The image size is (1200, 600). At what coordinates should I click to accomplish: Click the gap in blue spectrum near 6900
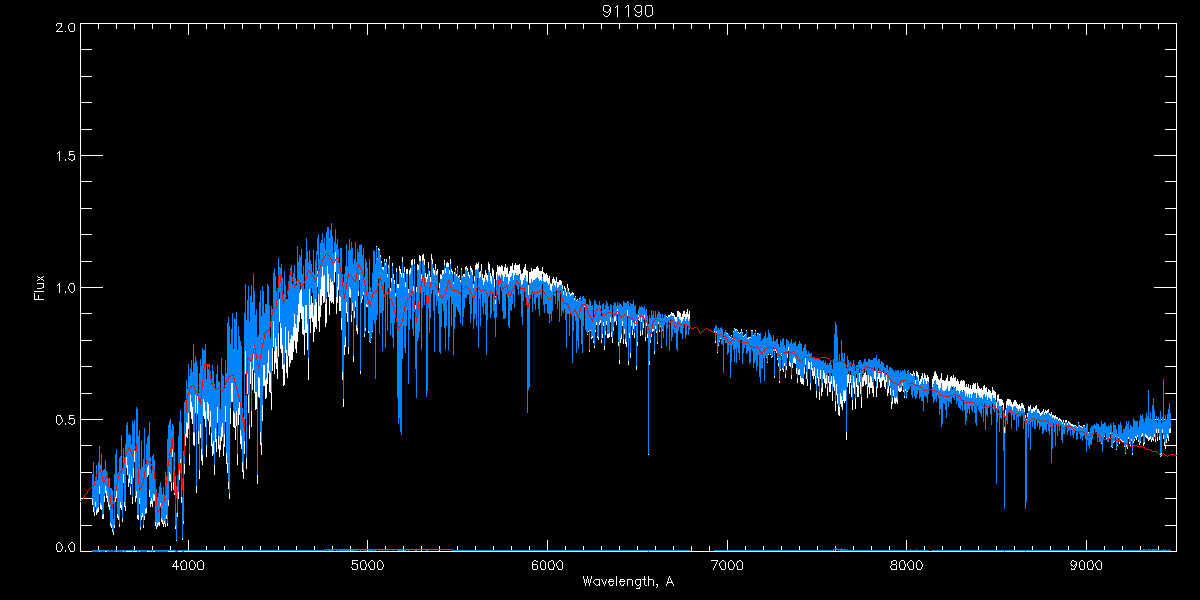click(x=702, y=326)
